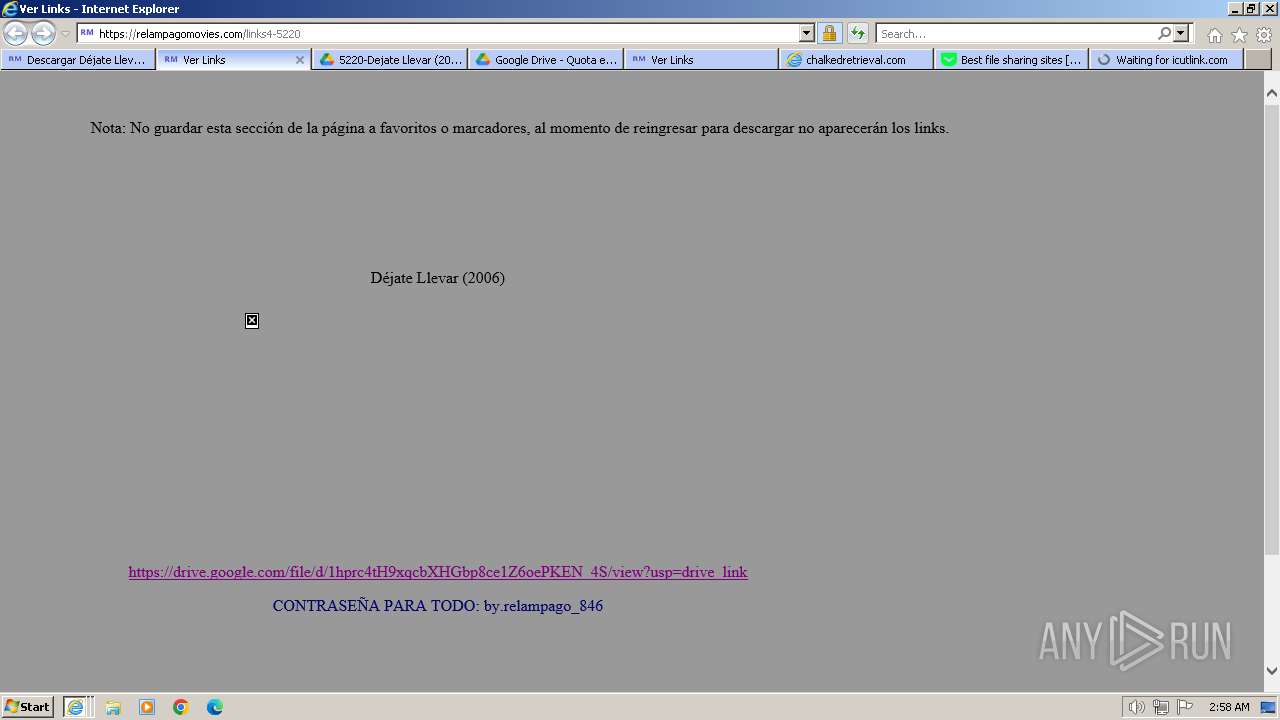1280x720 pixels.
Task: Focus the Search box
Action: coord(1015,33)
